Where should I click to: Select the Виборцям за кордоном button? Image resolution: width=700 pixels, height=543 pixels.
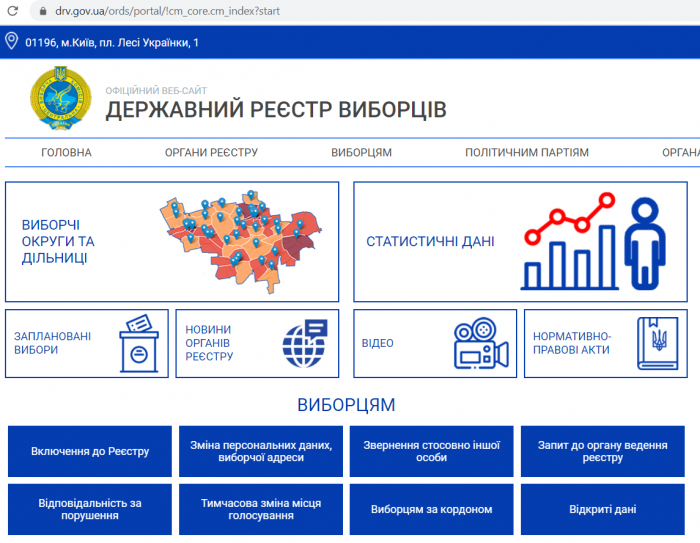(x=431, y=510)
